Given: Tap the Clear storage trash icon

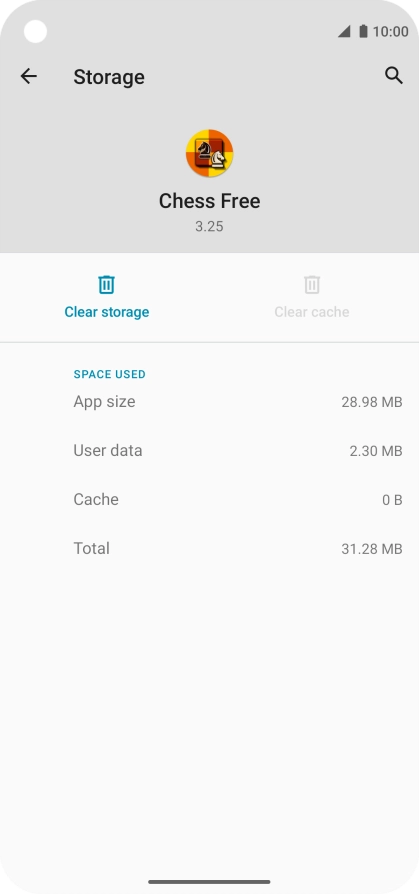Looking at the screenshot, I should (x=107, y=285).
